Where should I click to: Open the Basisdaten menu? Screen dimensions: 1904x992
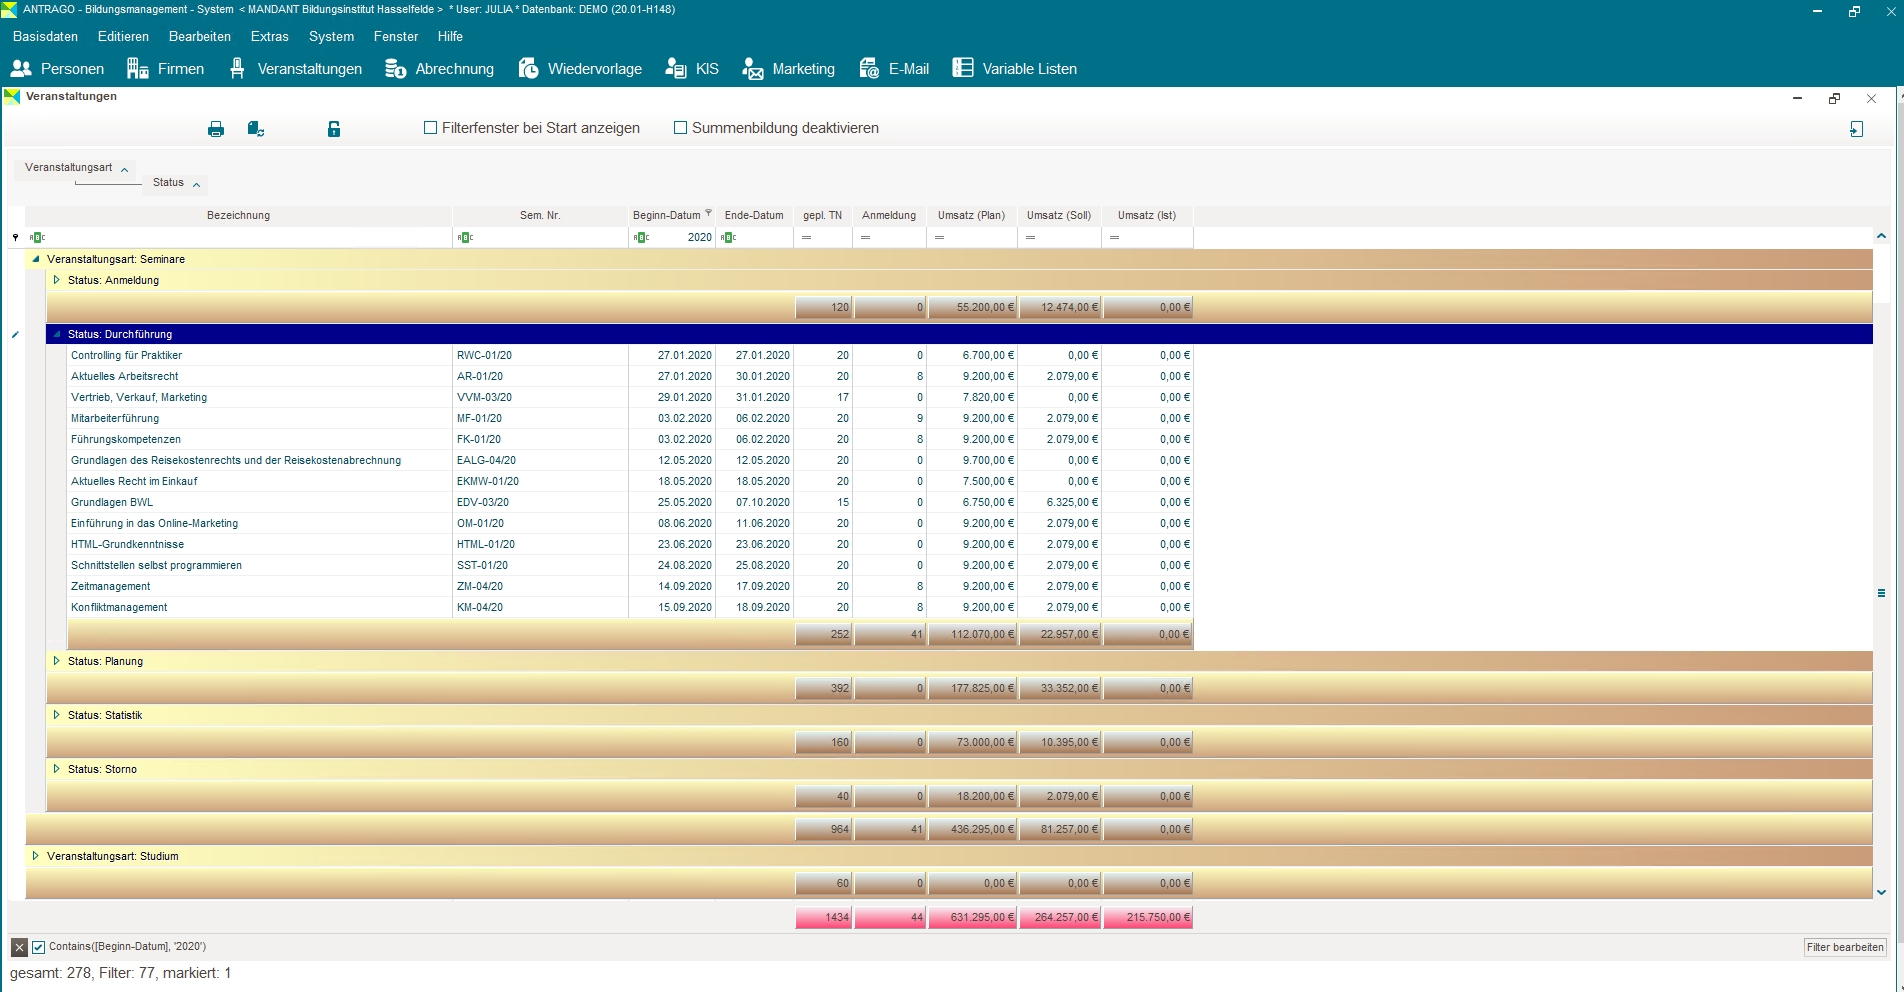[45, 36]
